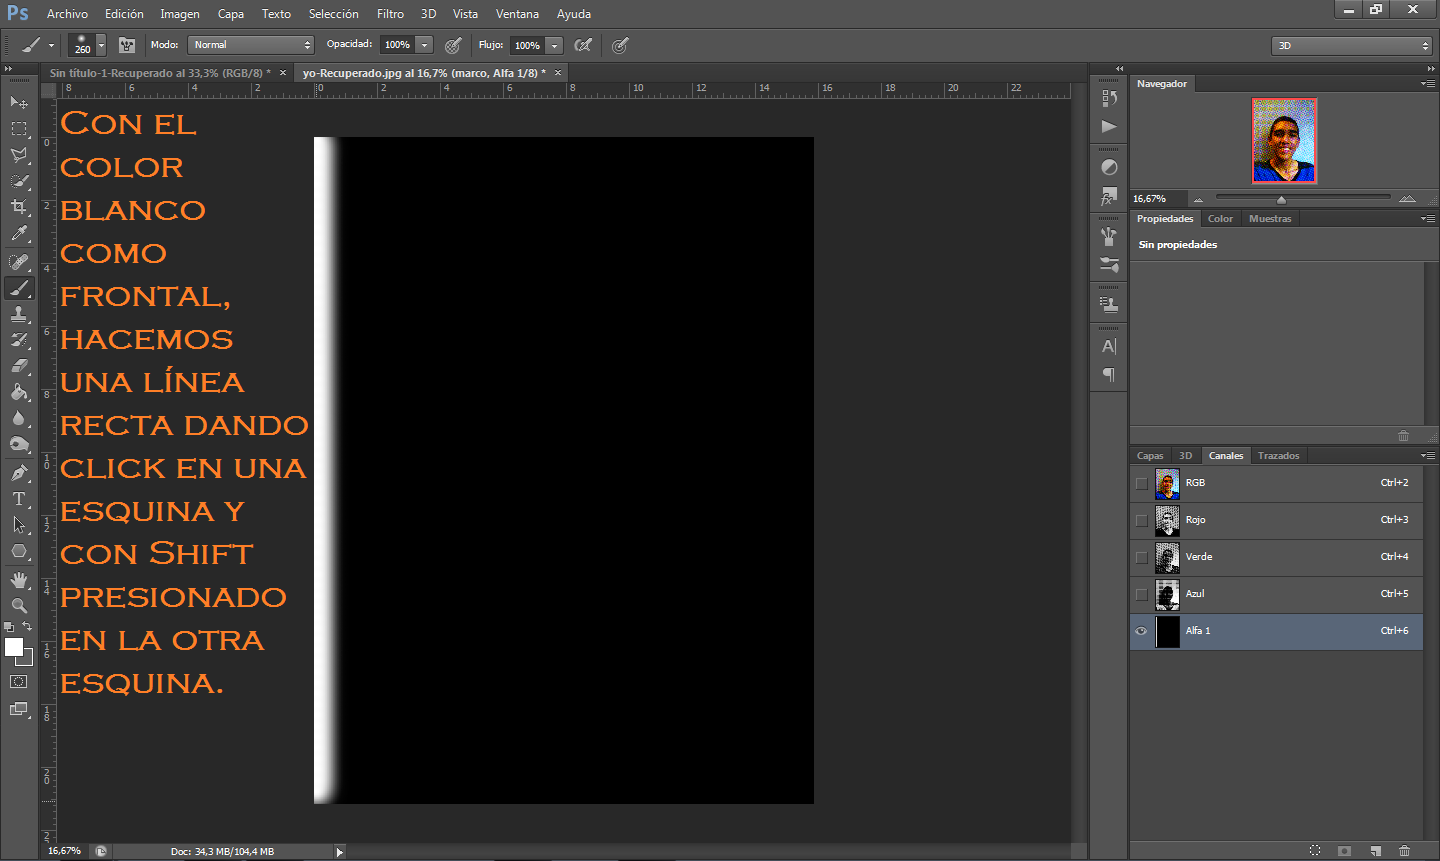The width and height of the screenshot is (1440, 861).
Task: Select the Clone Stamp tool
Action: tap(19, 314)
